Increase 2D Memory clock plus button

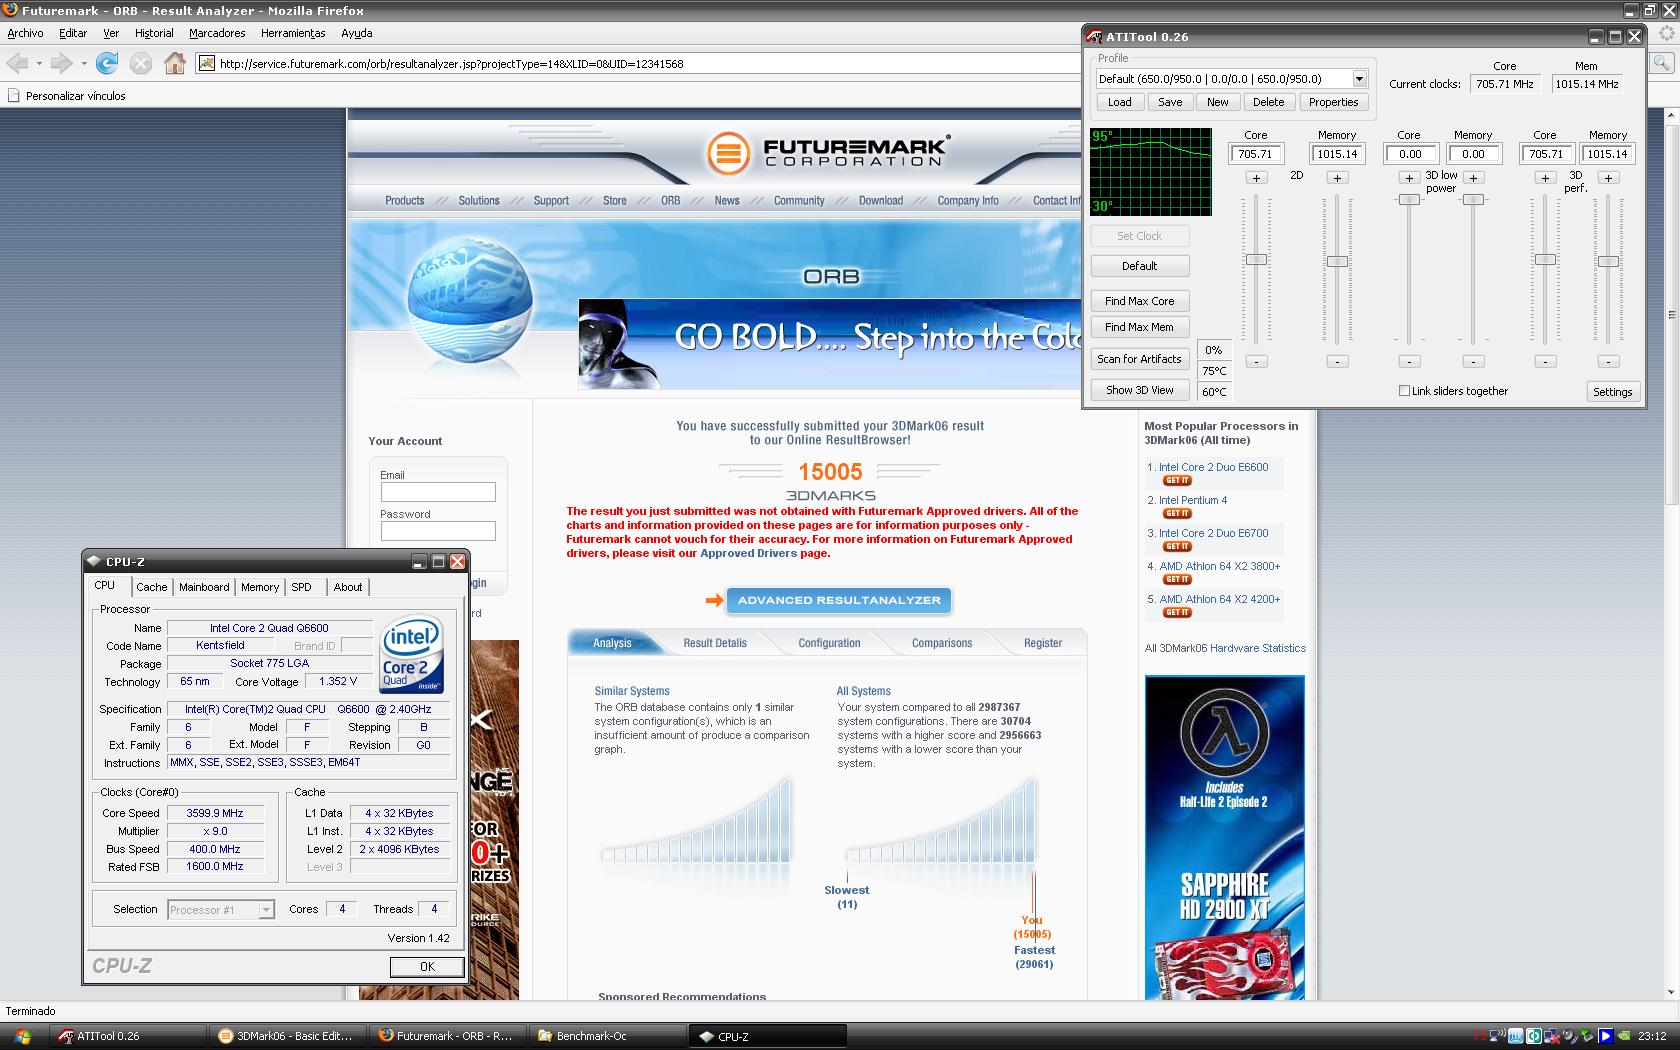[1337, 177]
